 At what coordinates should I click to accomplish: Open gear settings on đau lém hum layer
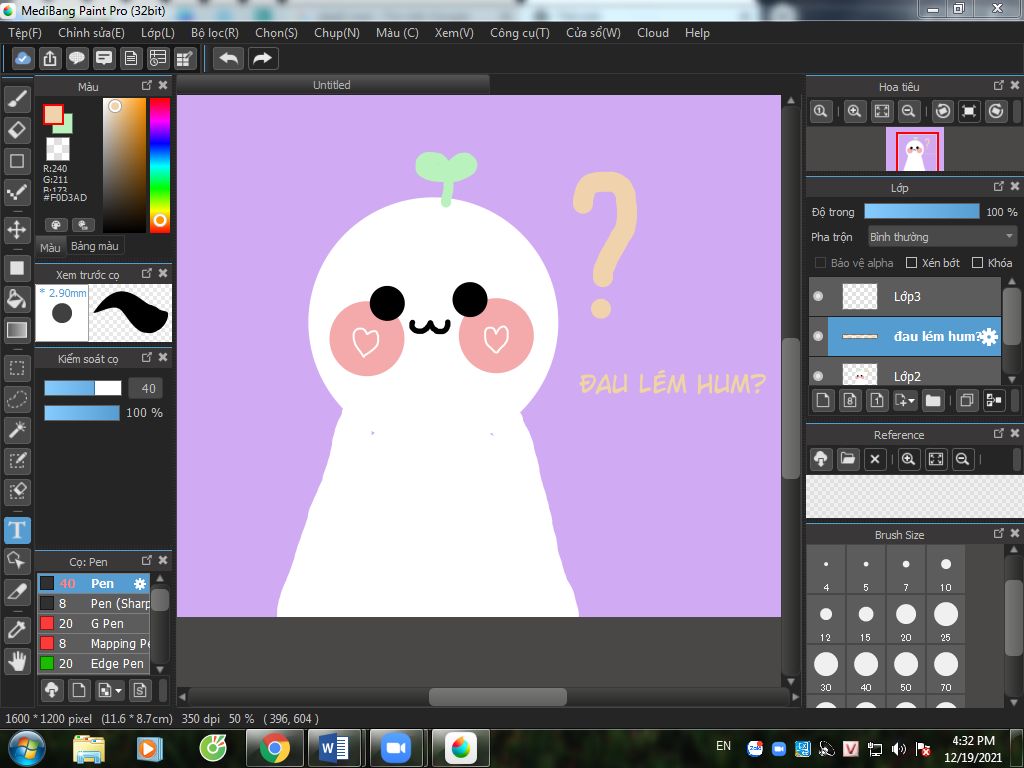(989, 337)
